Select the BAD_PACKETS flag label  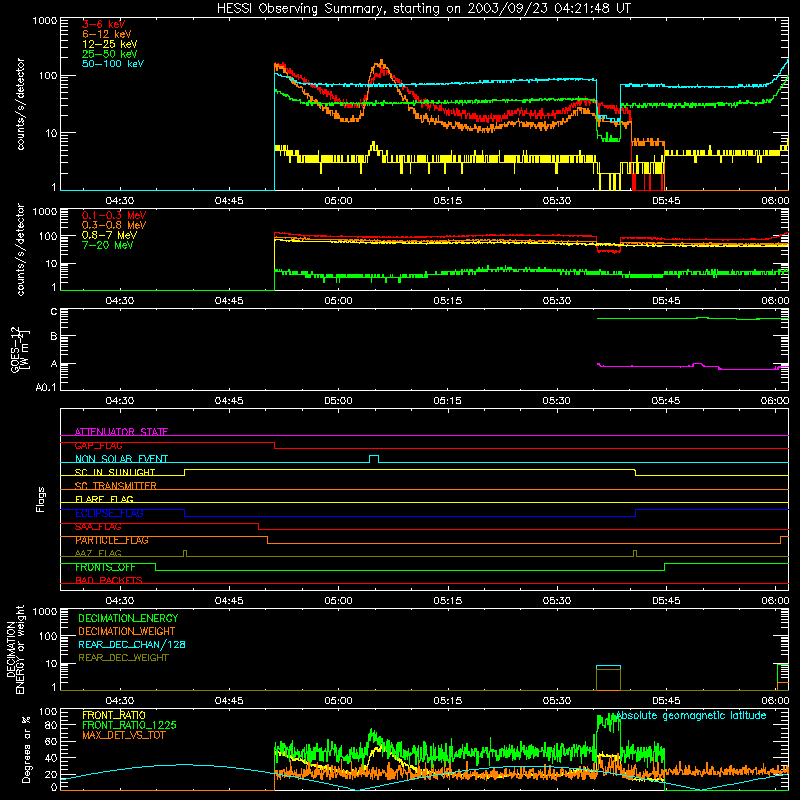pos(109,580)
